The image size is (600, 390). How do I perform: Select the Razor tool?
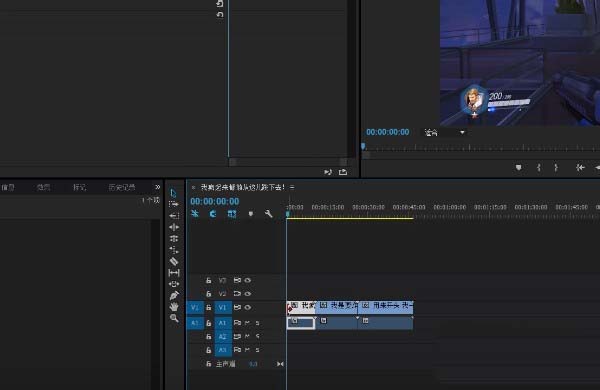click(x=174, y=261)
